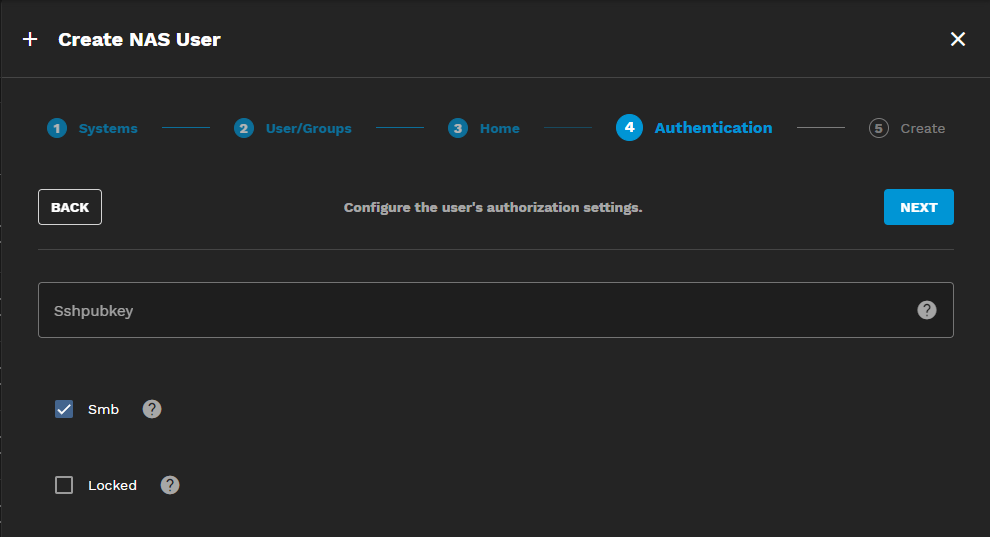Click the step 2 number circle
The height and width of the screenshot is (537, 990).
(x=244, y=128)
